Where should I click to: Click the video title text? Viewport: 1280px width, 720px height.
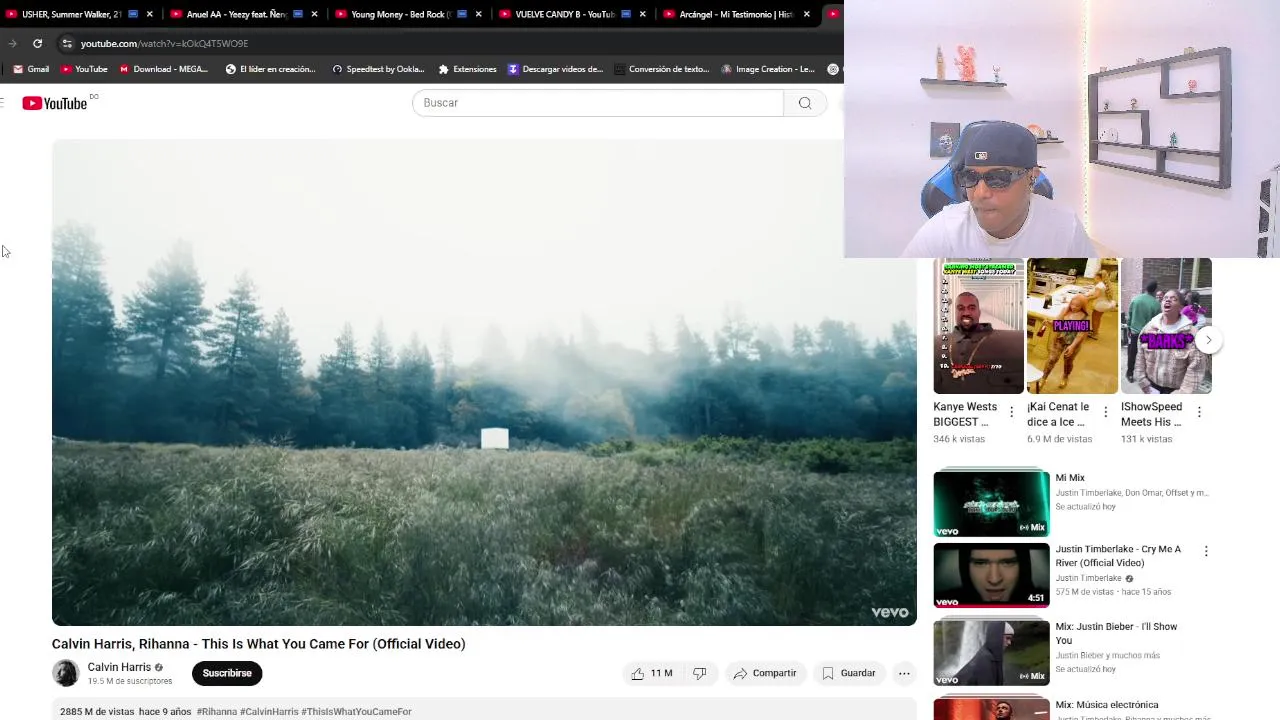pyautogui.click(x=258, y=644)
